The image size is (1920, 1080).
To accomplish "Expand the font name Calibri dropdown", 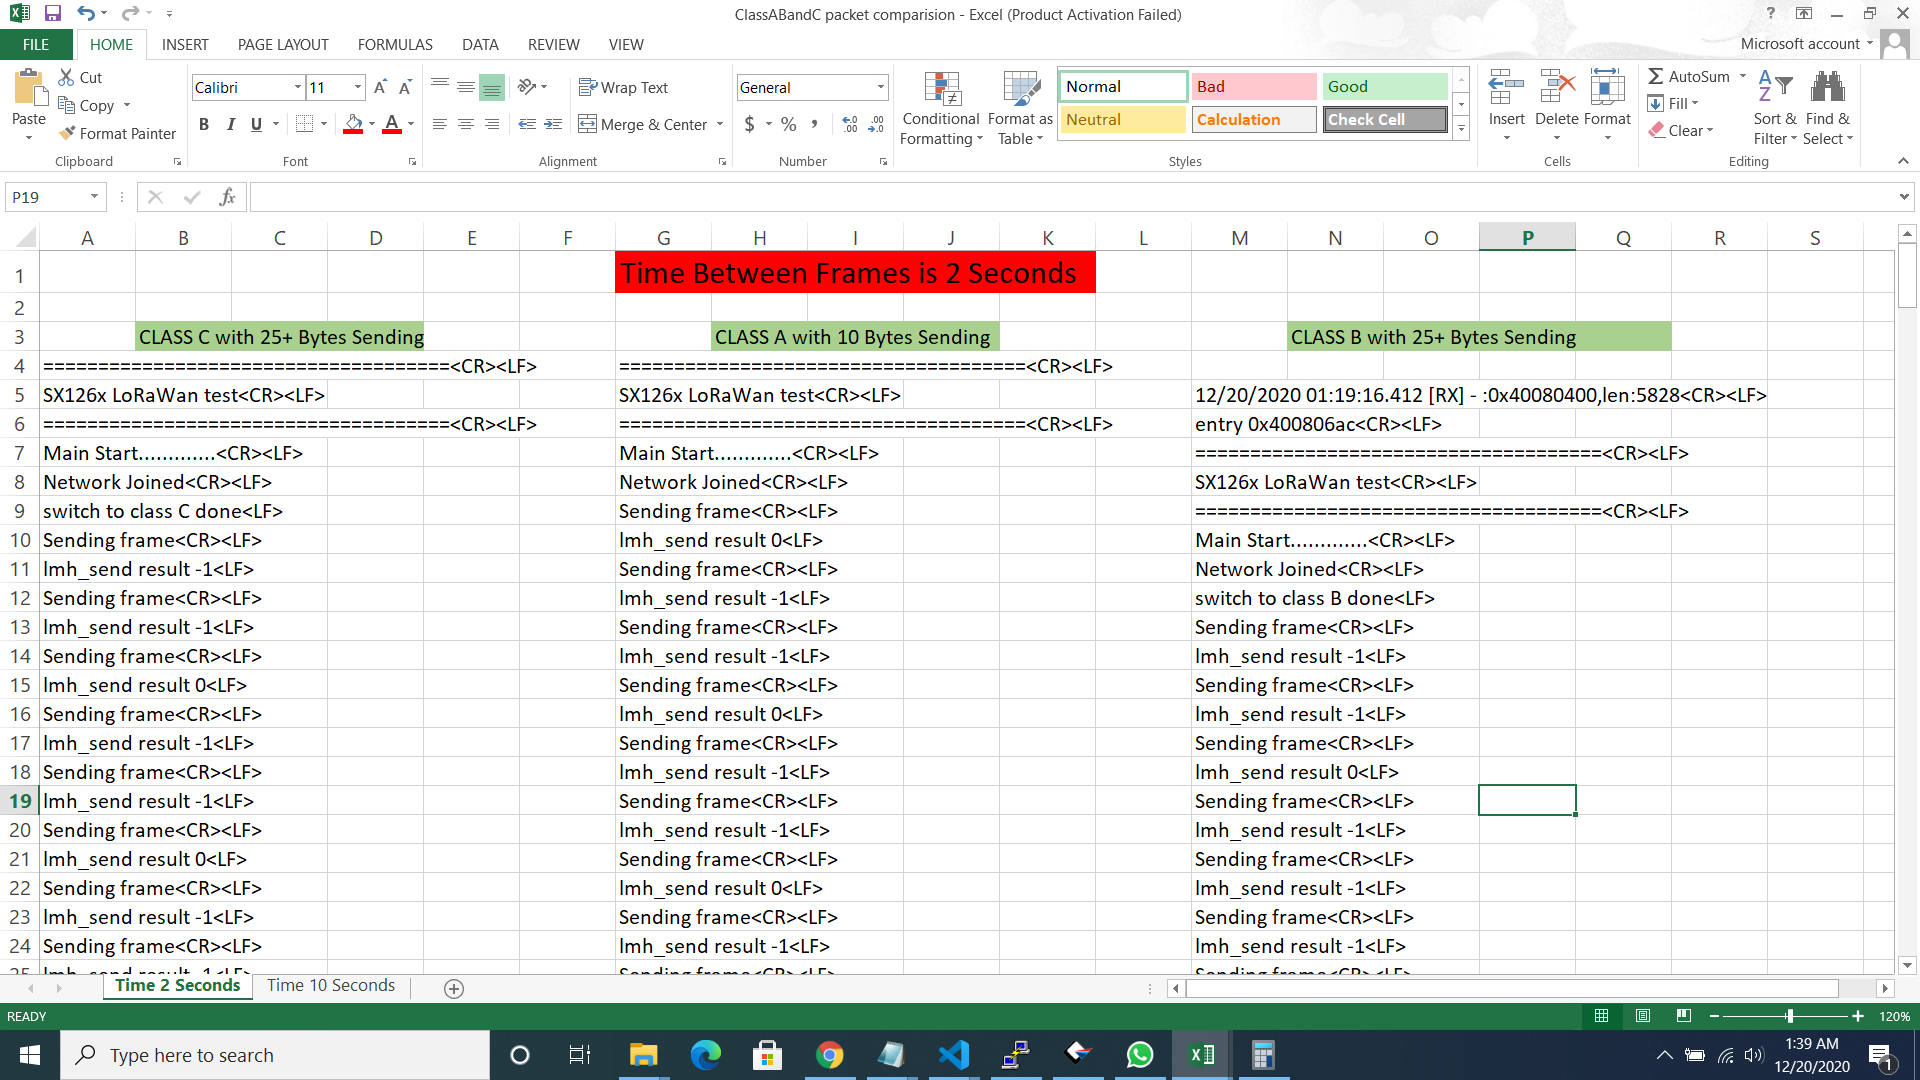I will [297, 88].
